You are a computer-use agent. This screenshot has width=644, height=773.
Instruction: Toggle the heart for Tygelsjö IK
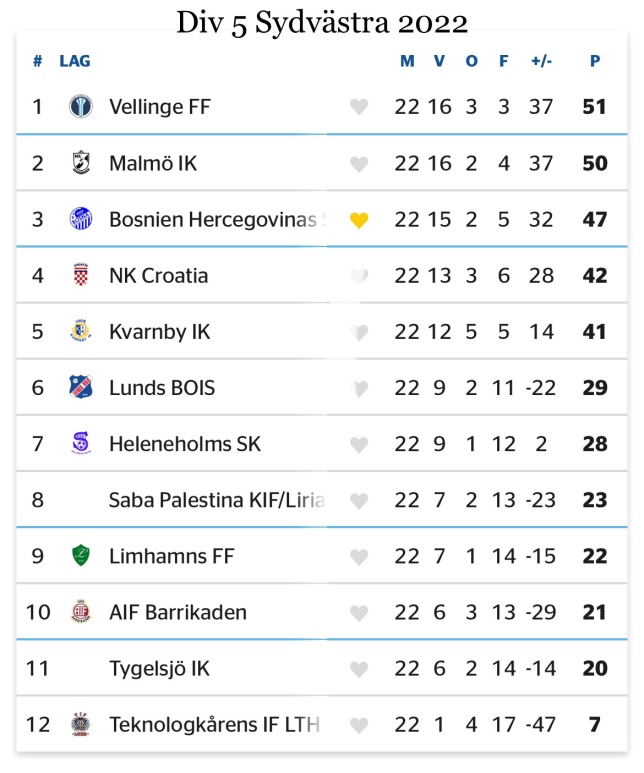(x=359, y=669)
